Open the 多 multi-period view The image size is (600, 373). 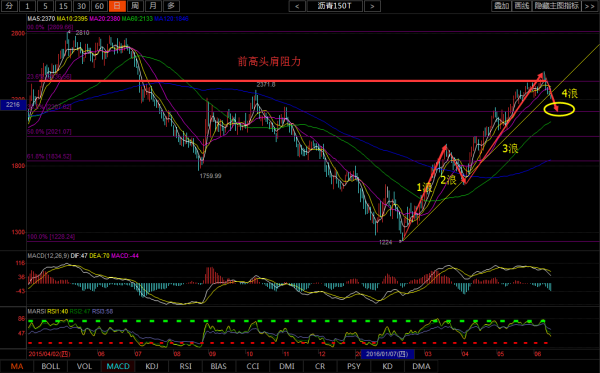171,6
